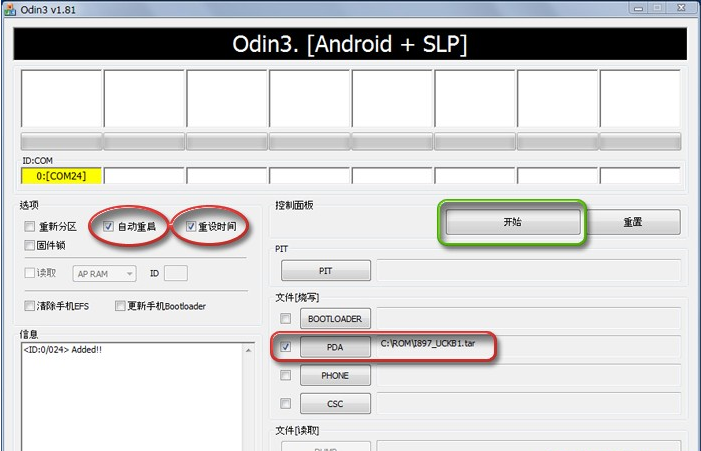Uncheck the box beside PDA button

285,347
